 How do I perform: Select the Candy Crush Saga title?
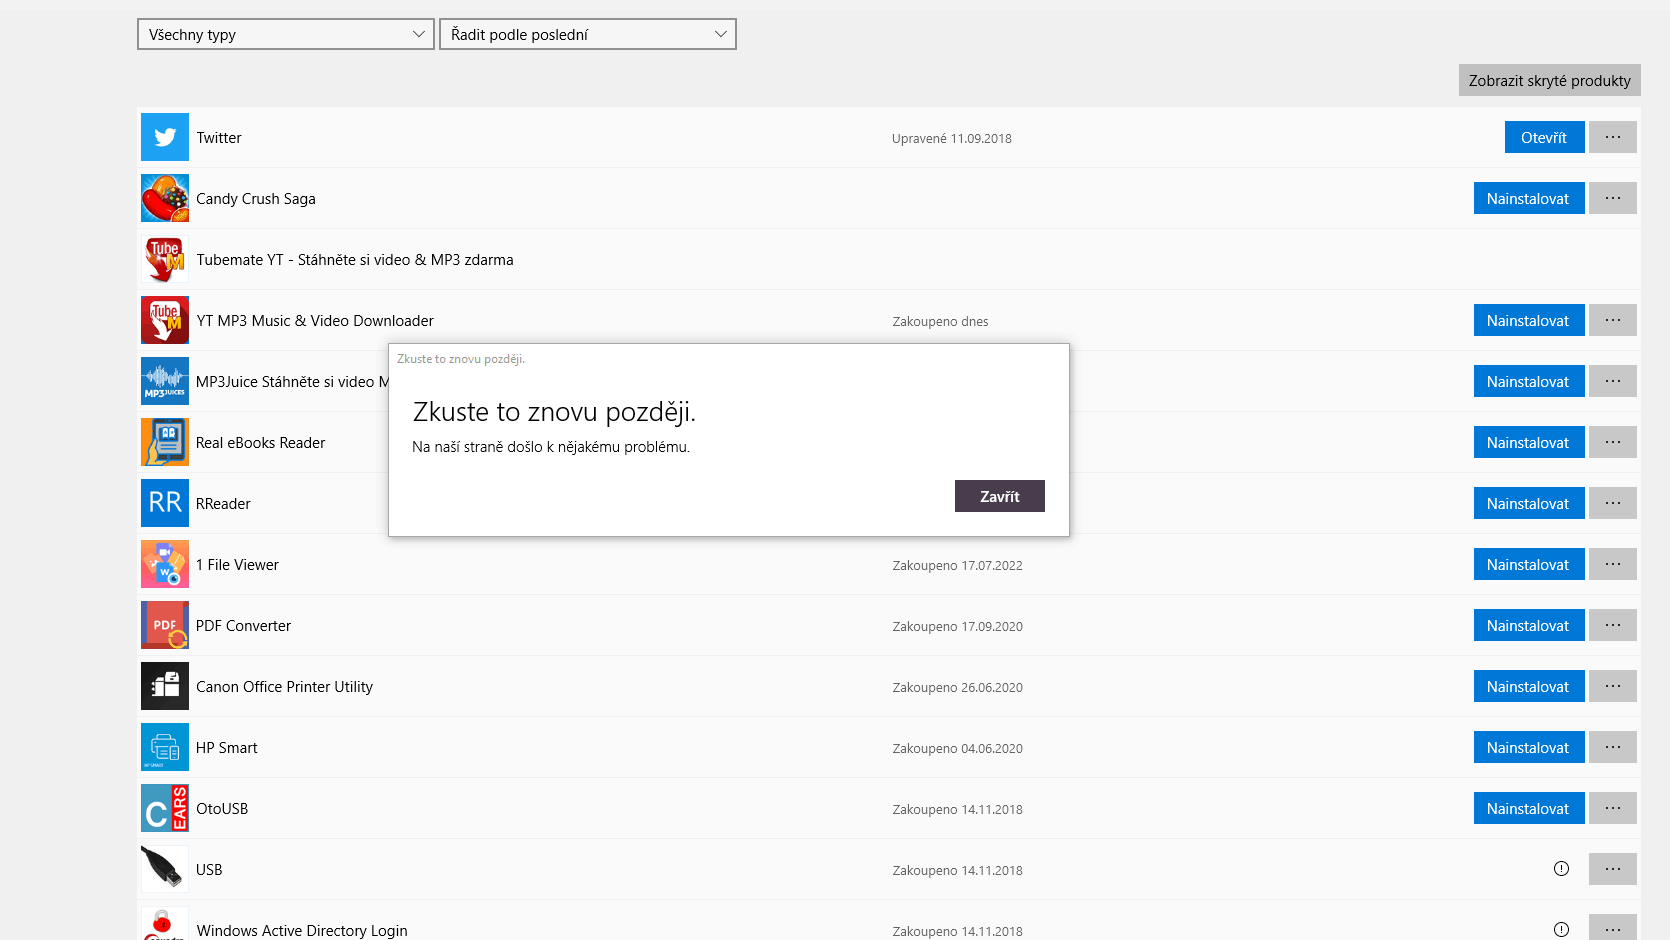[256, 199]
